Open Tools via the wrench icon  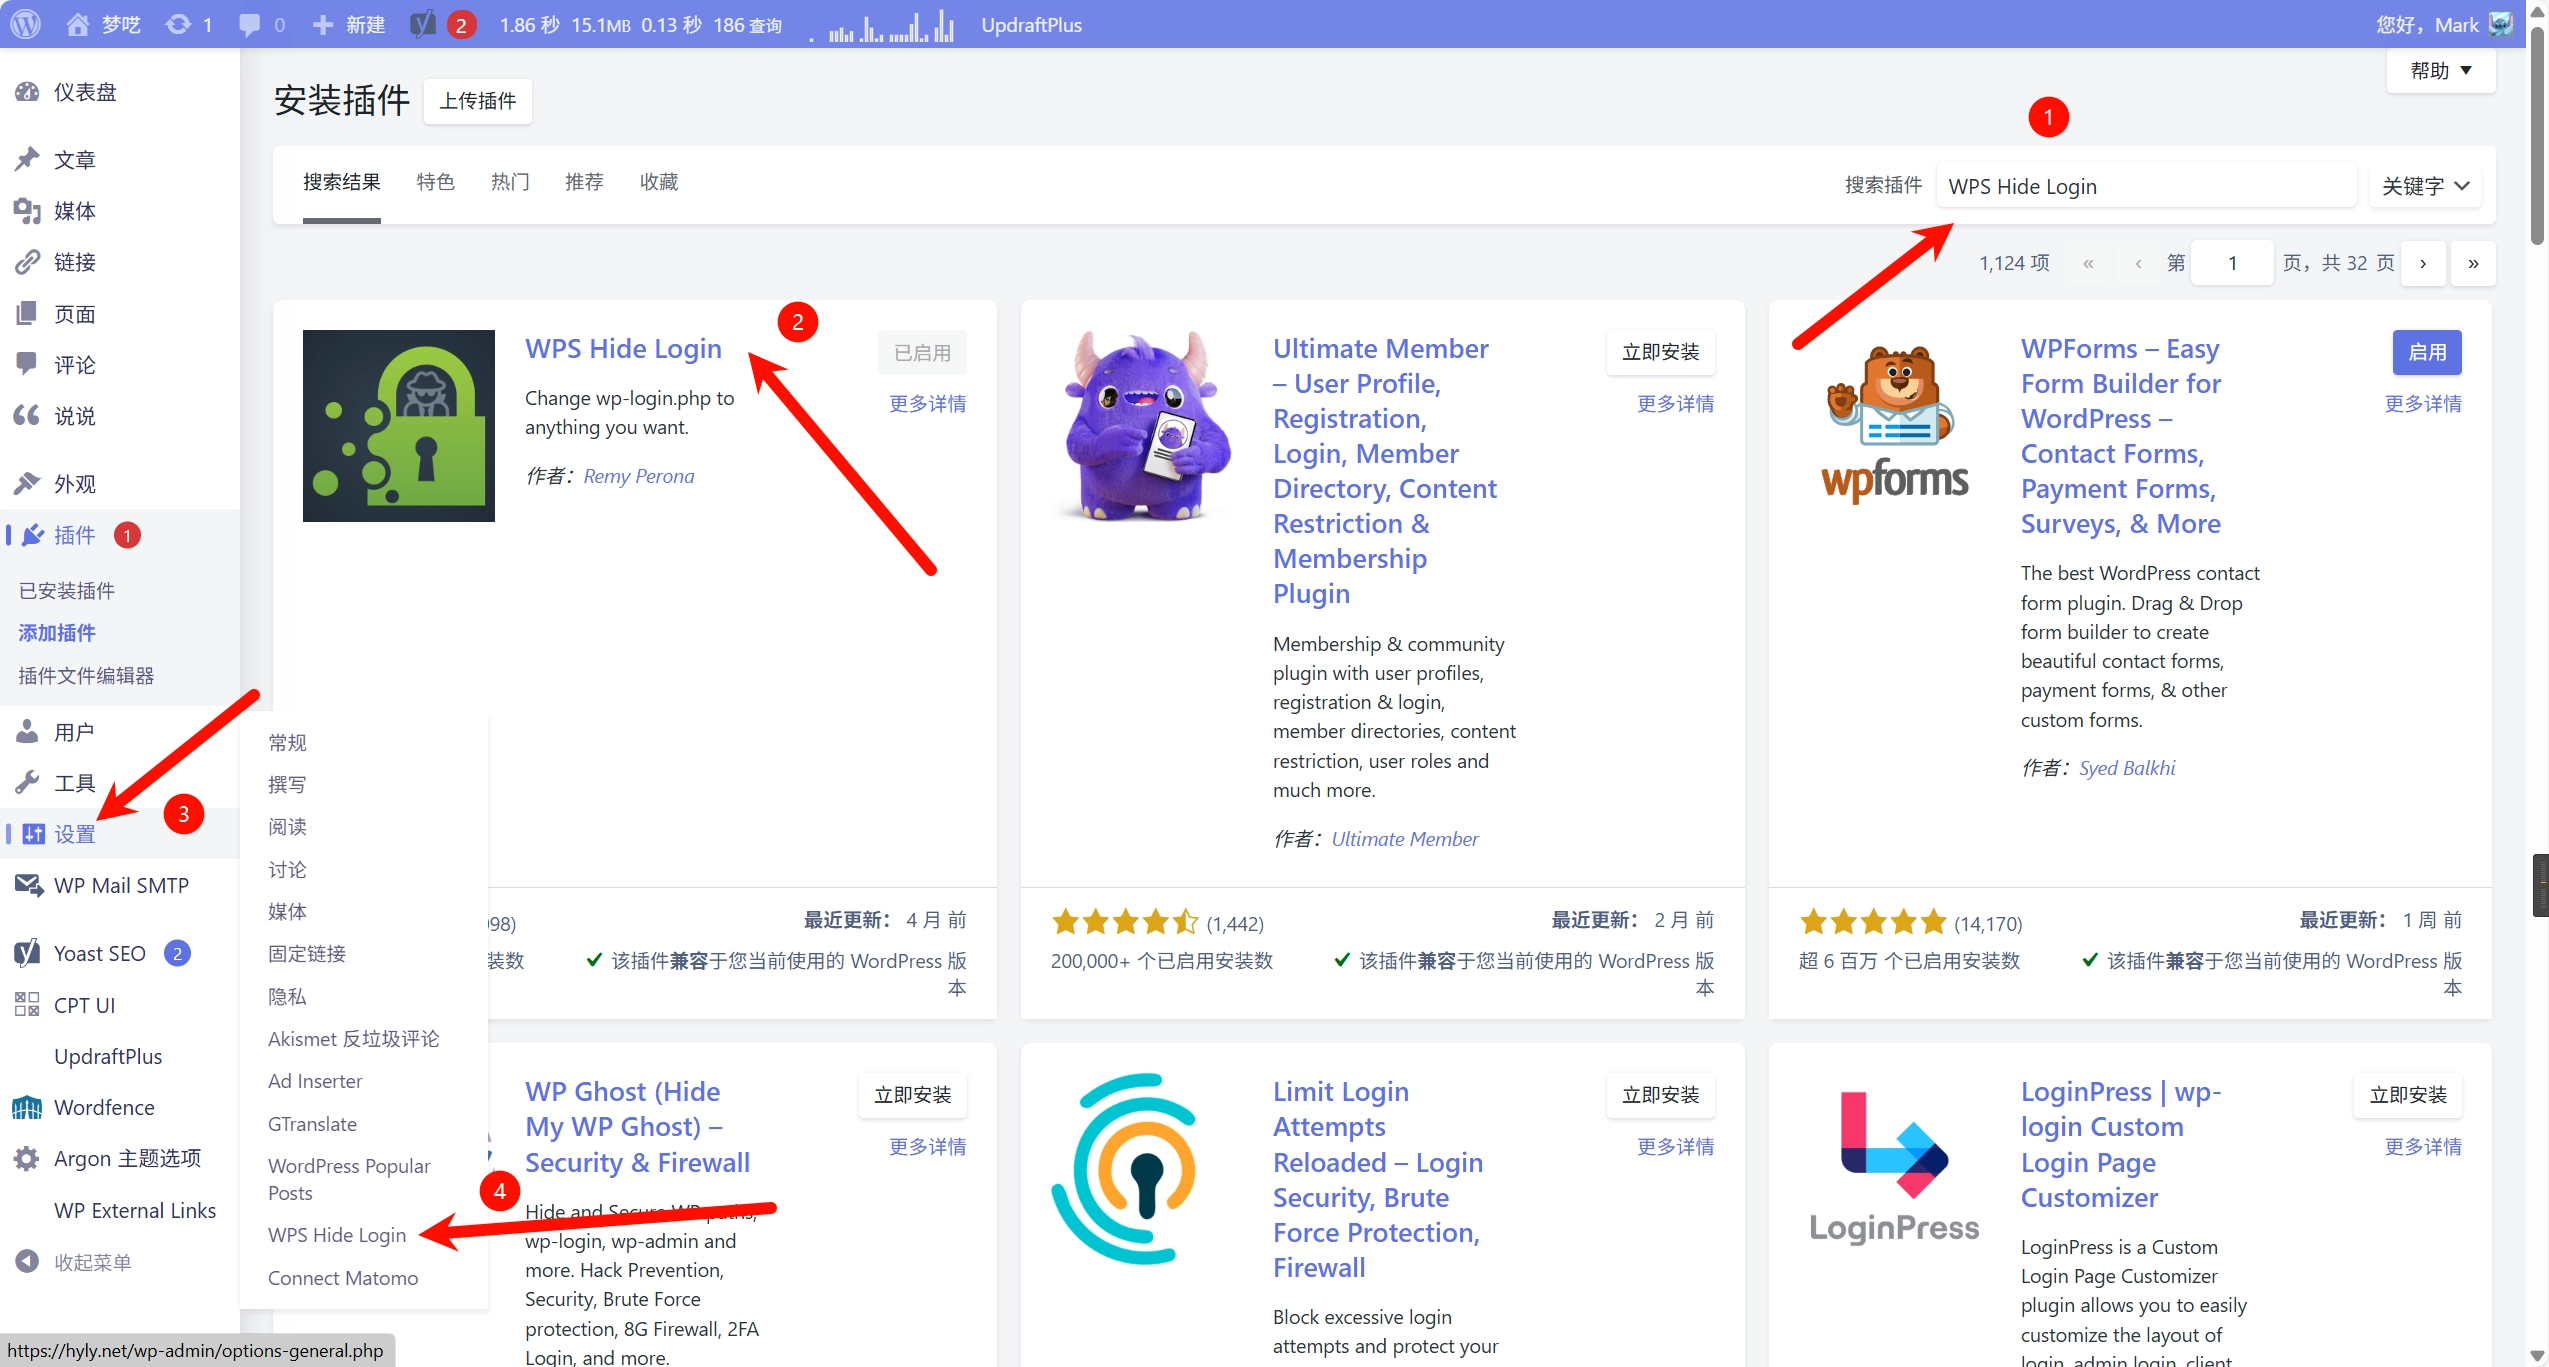coord(27,783)
